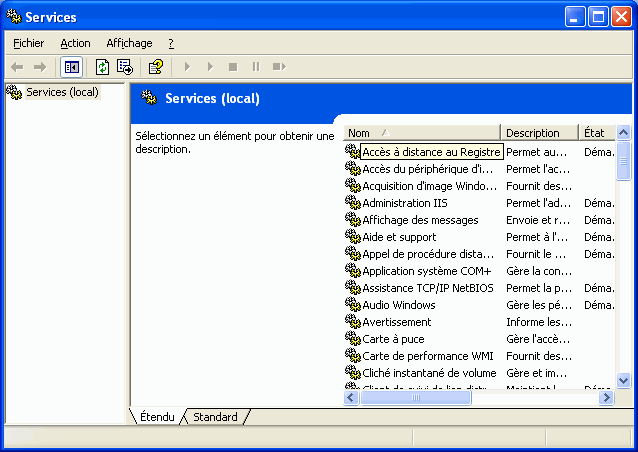Sort by the Nom column header
Viewport: 638px width, 452px height.
click(x=422, y=133)
